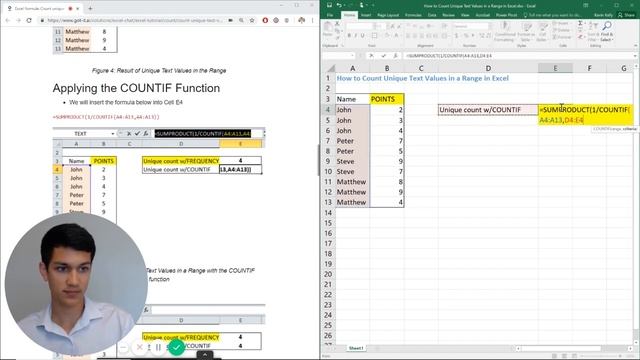
Task: Click Chrome zoom magnifier icon in address bar
Action: pos(241,20)
